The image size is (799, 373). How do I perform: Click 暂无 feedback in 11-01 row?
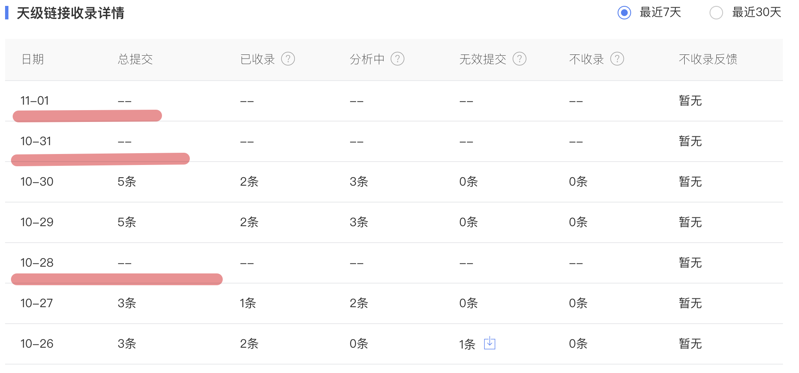[690, 101]
